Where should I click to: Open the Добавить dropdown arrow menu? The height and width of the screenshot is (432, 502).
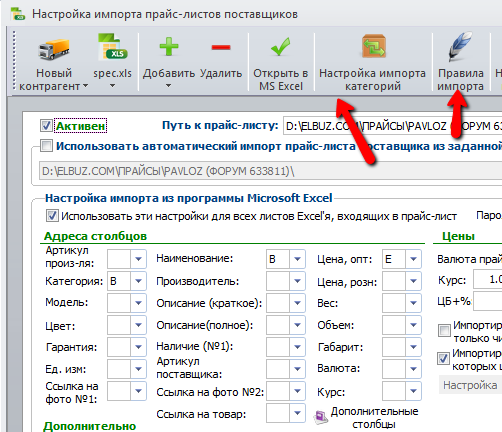tap(169, 86)
